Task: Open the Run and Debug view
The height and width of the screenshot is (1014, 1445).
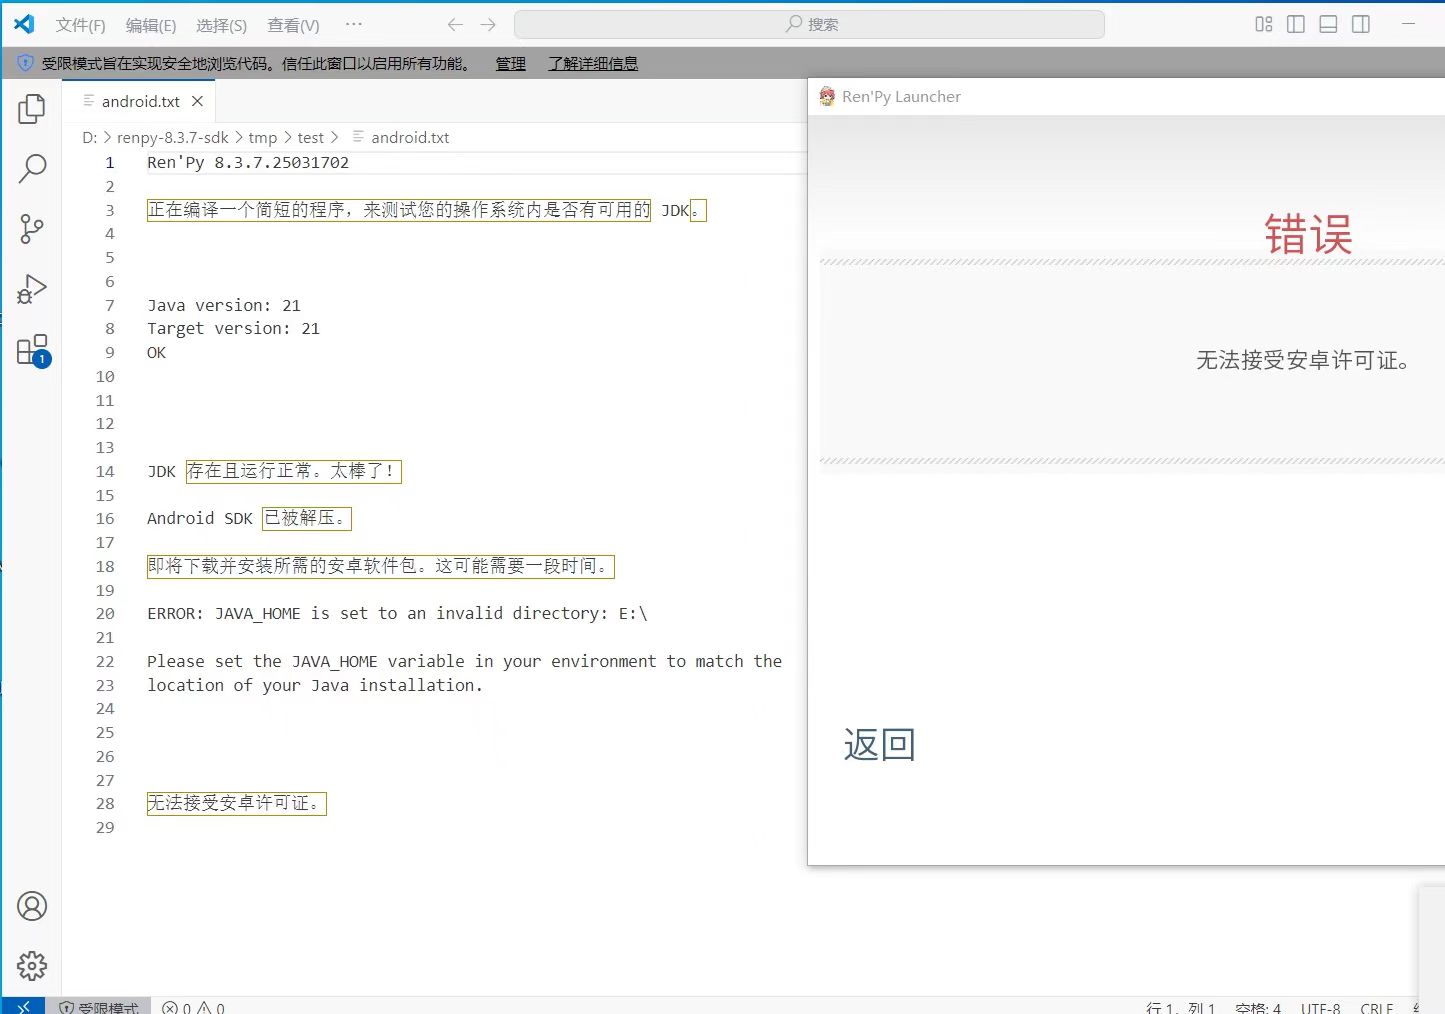Action: click(x=32, y=289)
